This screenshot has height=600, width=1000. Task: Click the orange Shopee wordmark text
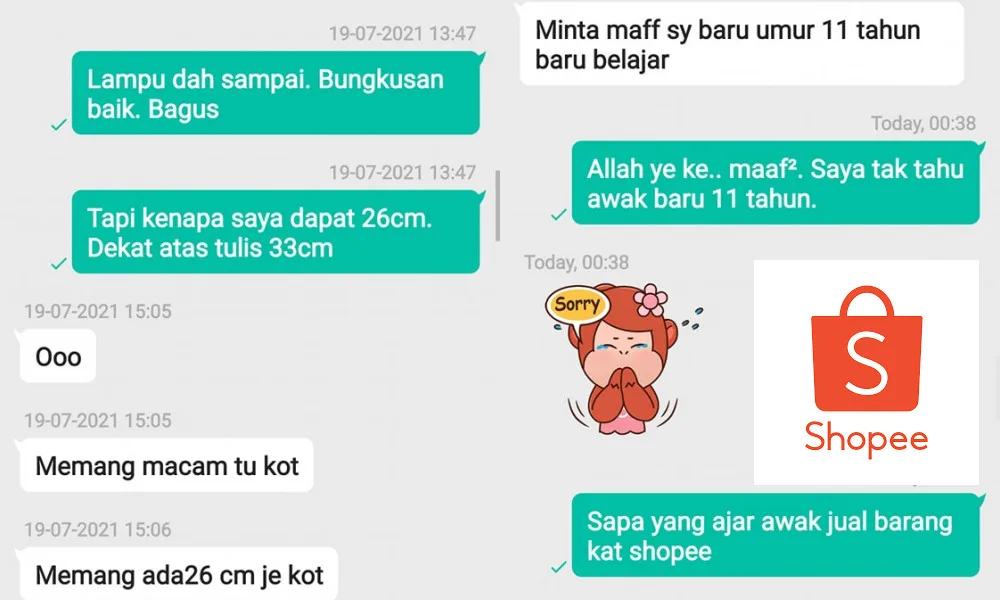pos(866,438)
